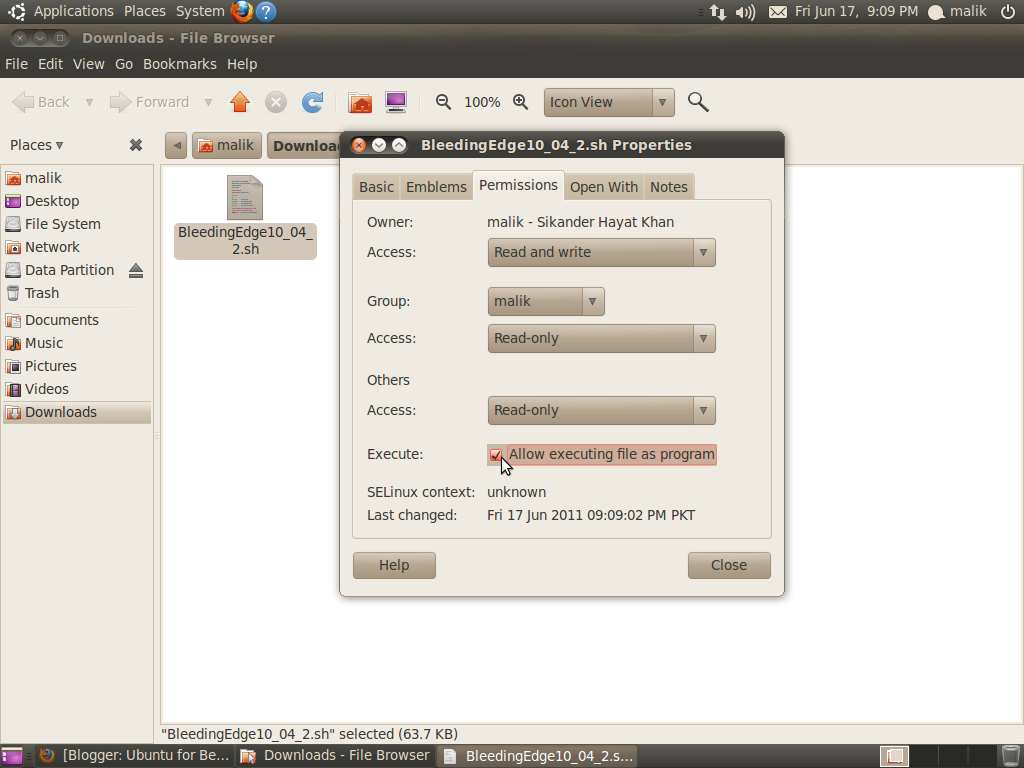The height and width of the screenshot is (768, 1024).
Task: Switch to the Open With tab
Action: pos(604,187)
